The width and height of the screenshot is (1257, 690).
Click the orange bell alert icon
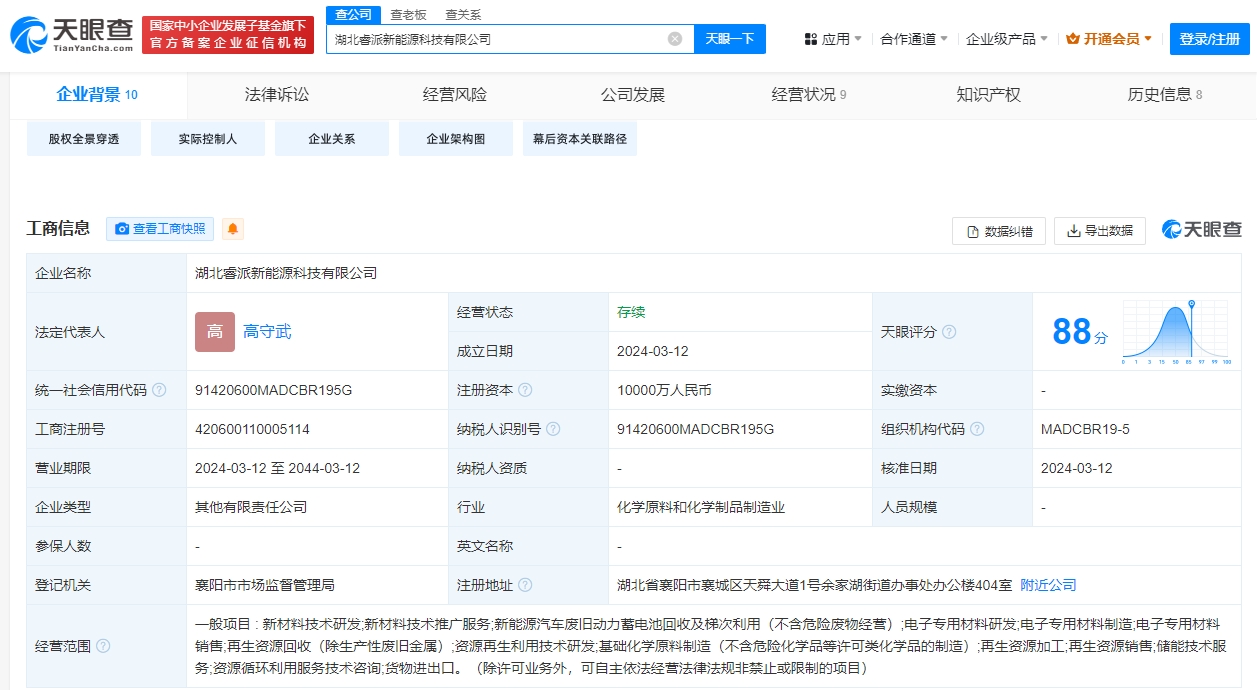[233, 229]
